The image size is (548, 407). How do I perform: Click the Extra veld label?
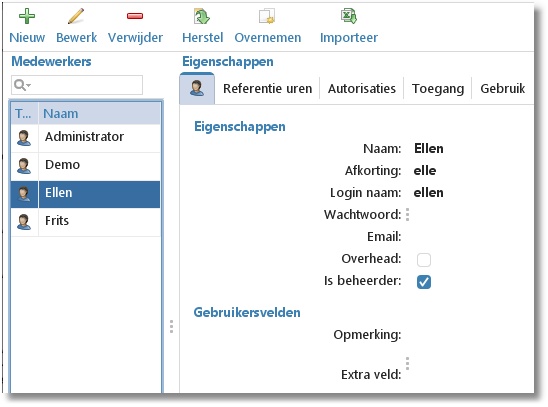point(371,375)
